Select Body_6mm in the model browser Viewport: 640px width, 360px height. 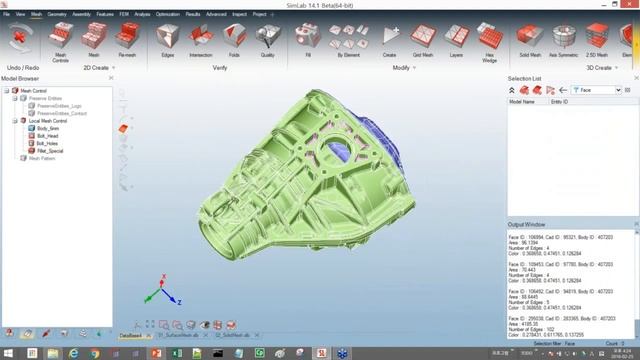pos(48,129)
